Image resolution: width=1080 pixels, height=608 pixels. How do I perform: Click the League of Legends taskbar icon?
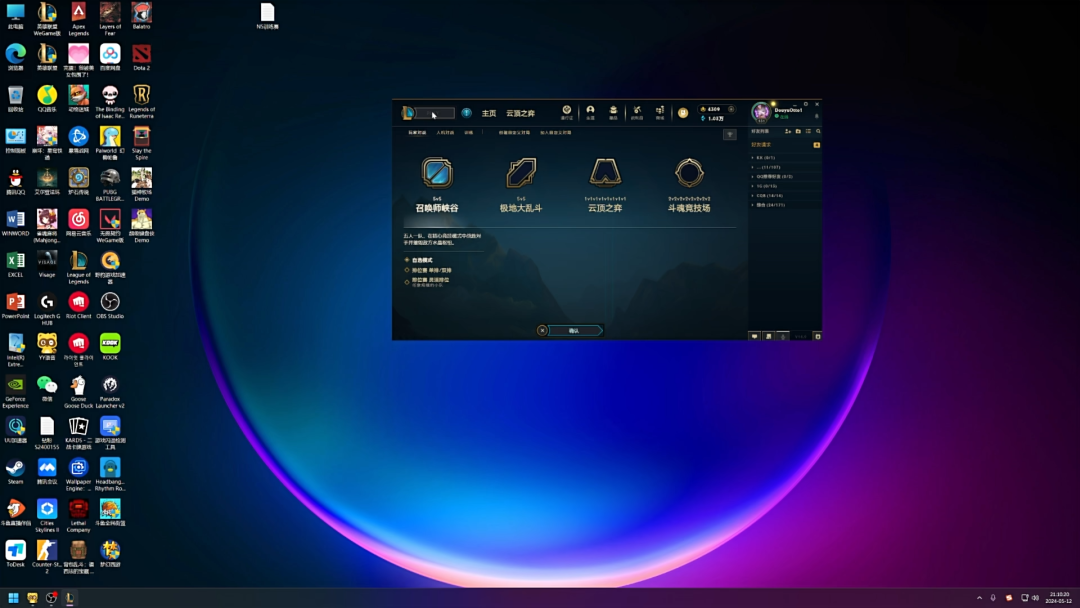pos(70,598)
